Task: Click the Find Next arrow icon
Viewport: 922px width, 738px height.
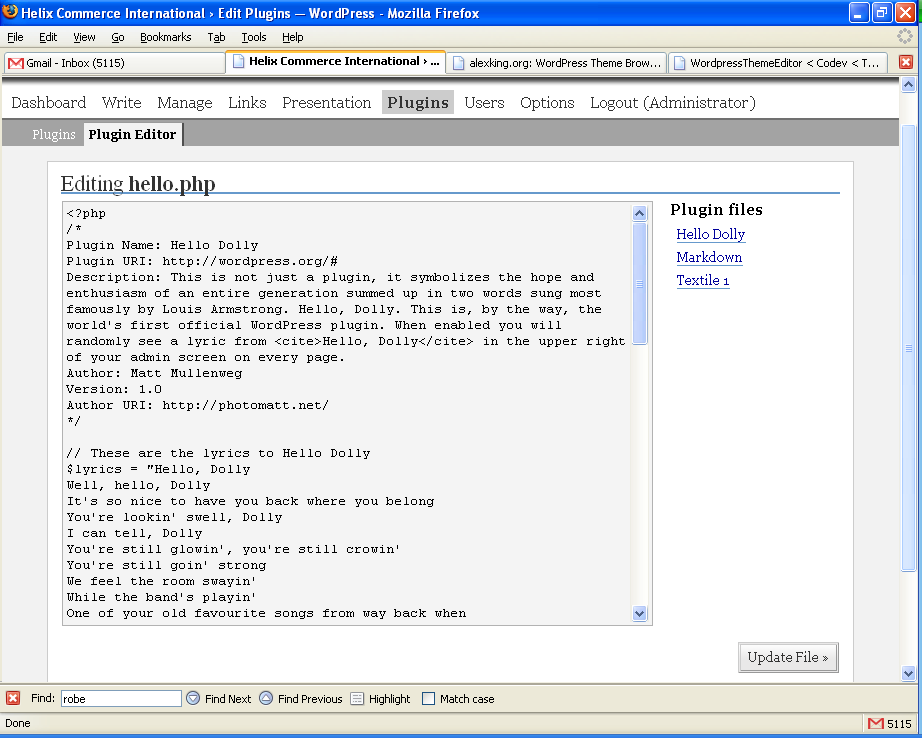Action: pos(193,699)
